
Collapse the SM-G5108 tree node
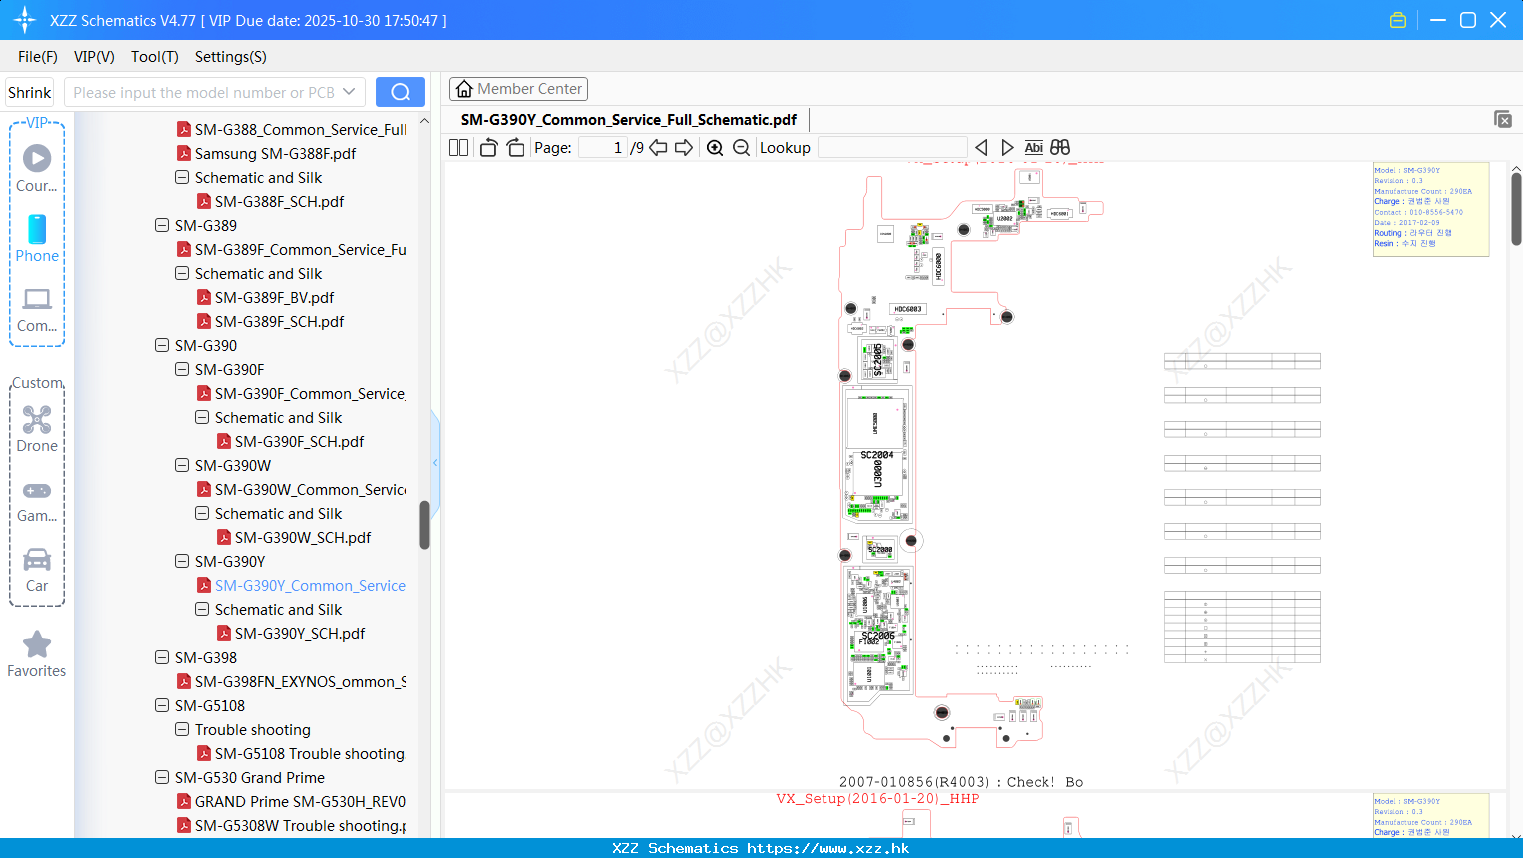162,705
